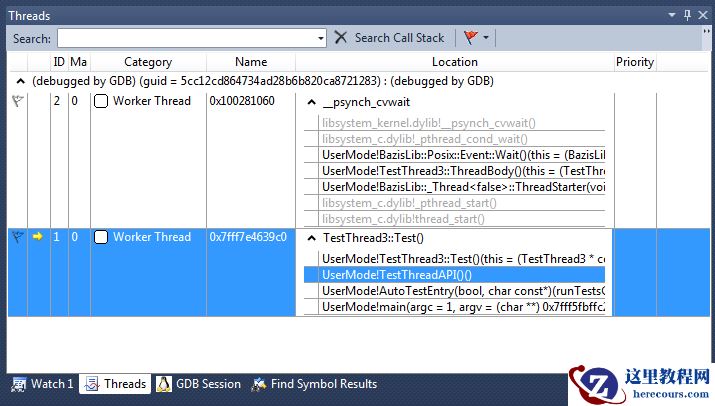Sort by the Name column header
The image size is (715, 406).
tap(251, 62)
